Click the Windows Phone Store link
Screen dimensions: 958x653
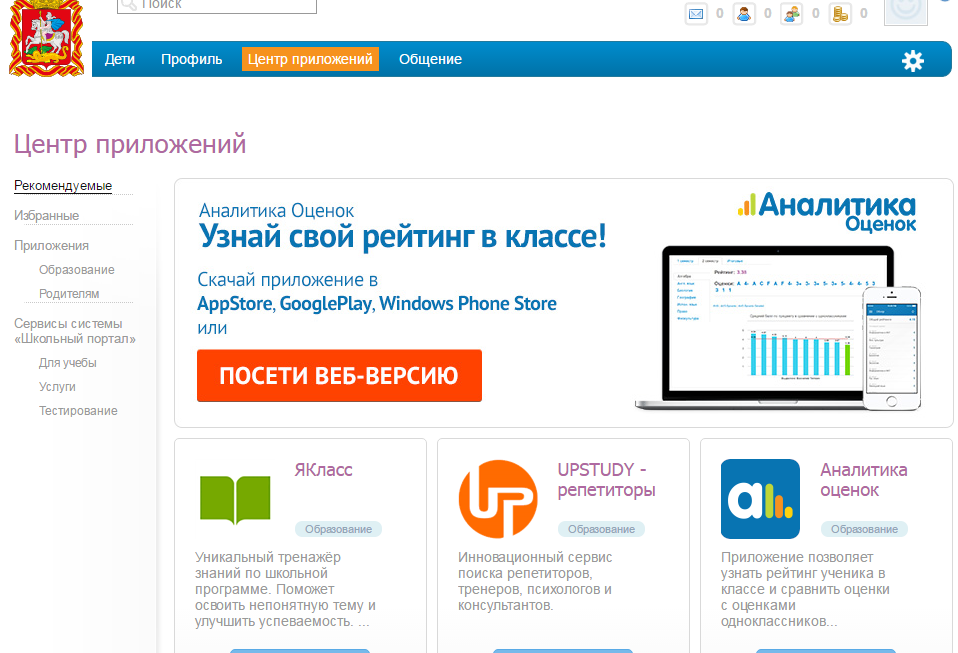pos(468,304)
